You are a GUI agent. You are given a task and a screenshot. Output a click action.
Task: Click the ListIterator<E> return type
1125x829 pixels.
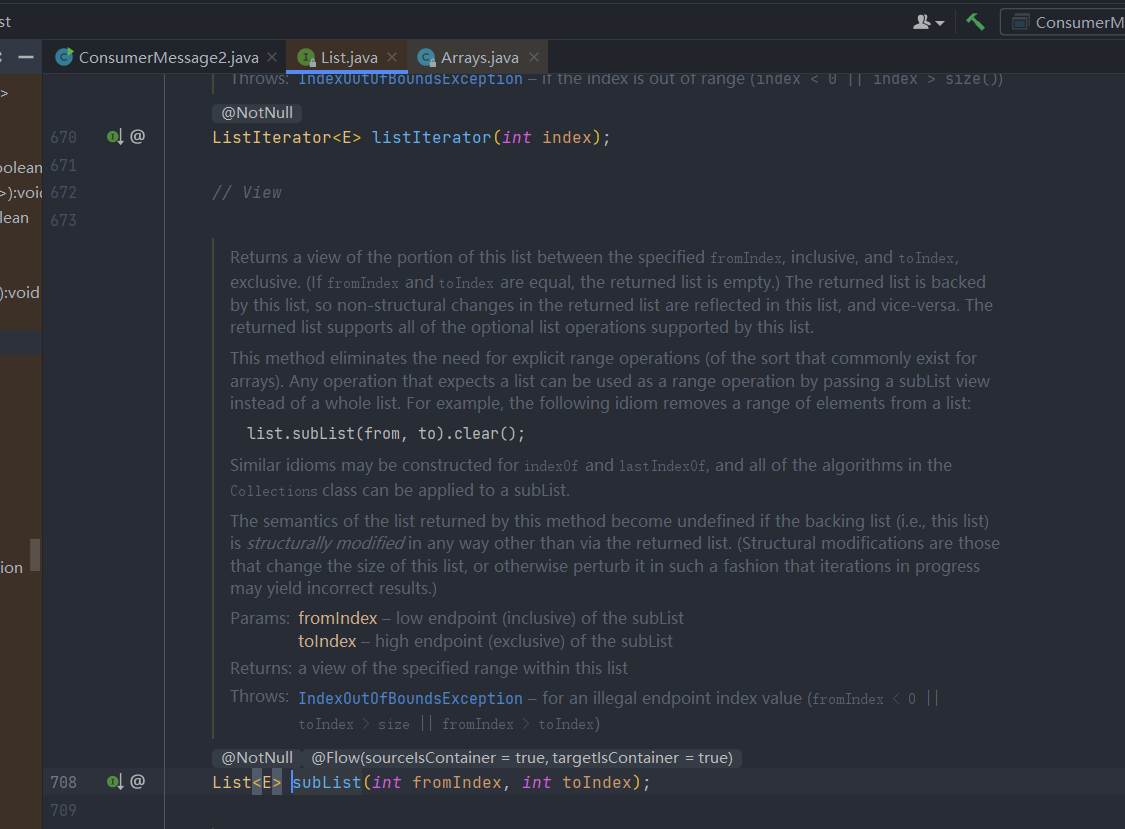[x=286, y=137]
